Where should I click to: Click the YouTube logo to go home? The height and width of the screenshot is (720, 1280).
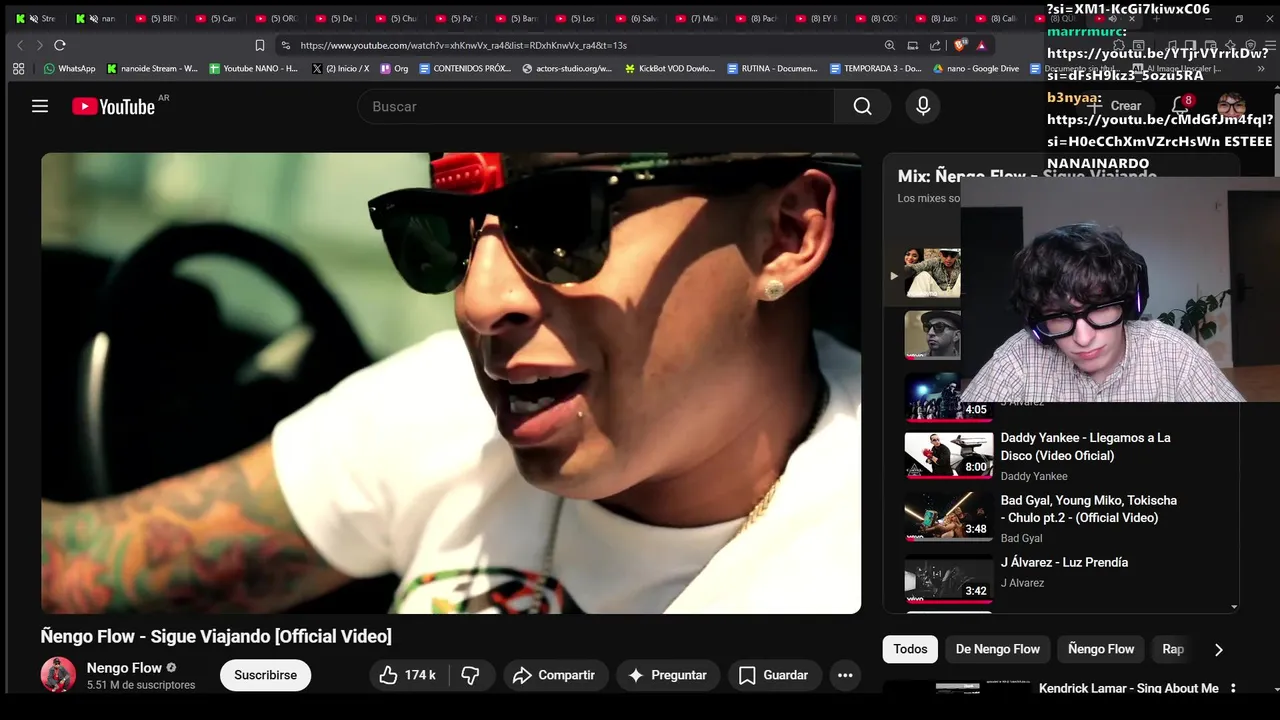(113, 106)
